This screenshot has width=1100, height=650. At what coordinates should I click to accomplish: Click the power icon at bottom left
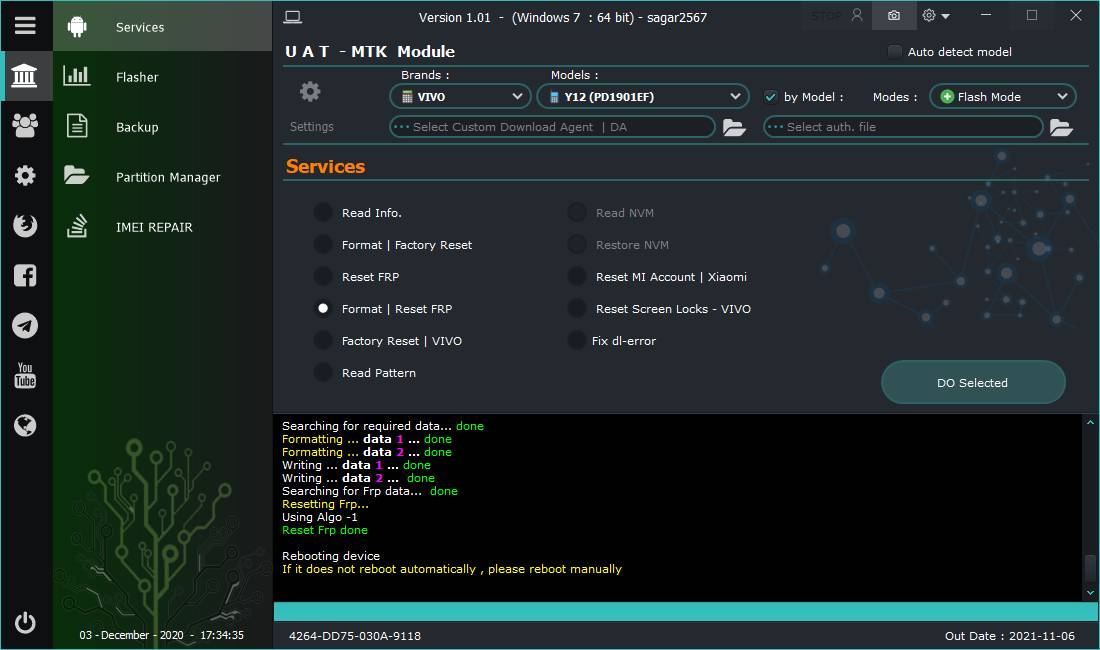pos(25,623)
